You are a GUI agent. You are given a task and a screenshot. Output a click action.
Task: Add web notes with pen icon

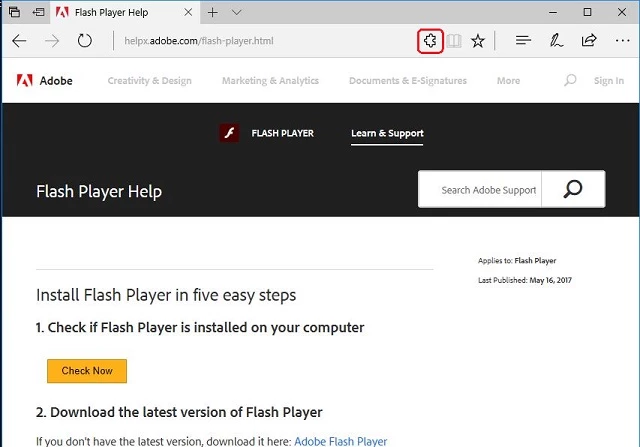[556, 40]
